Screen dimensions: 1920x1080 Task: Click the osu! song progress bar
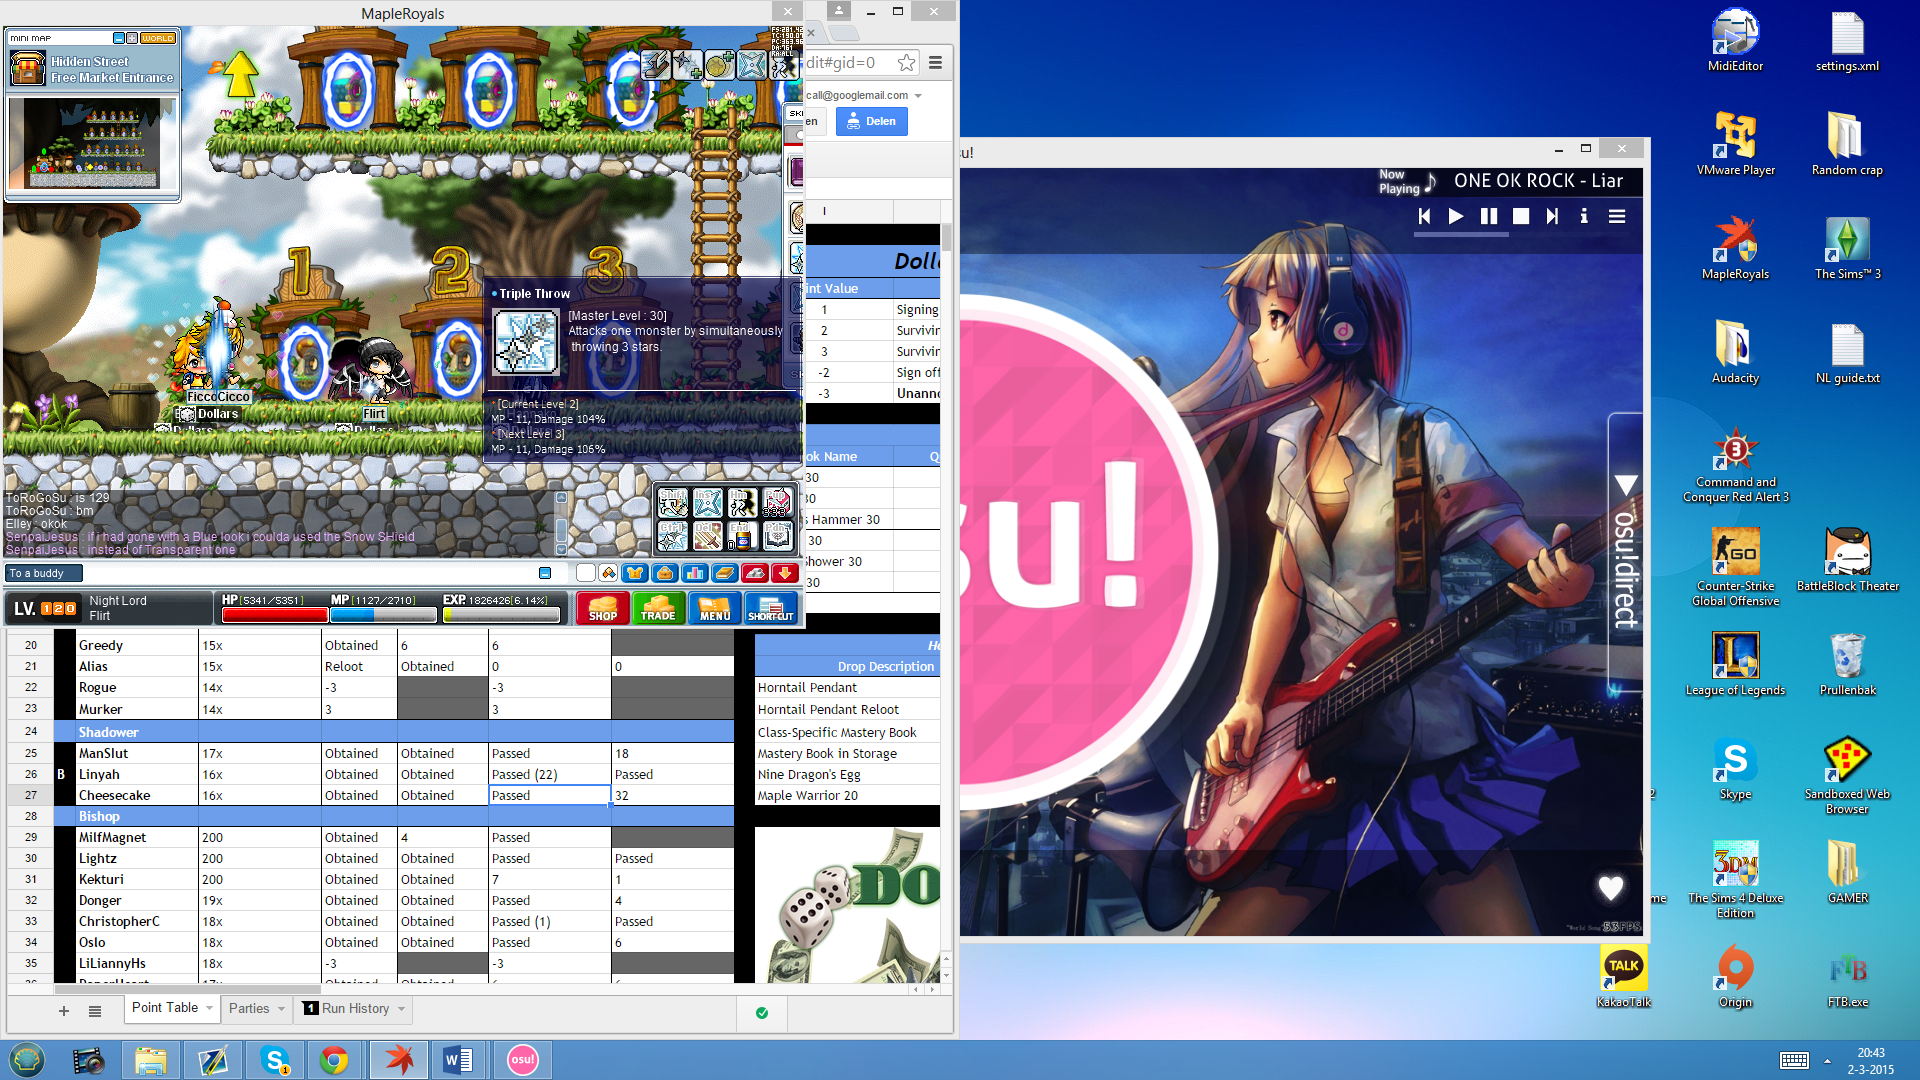point(1521,236)
